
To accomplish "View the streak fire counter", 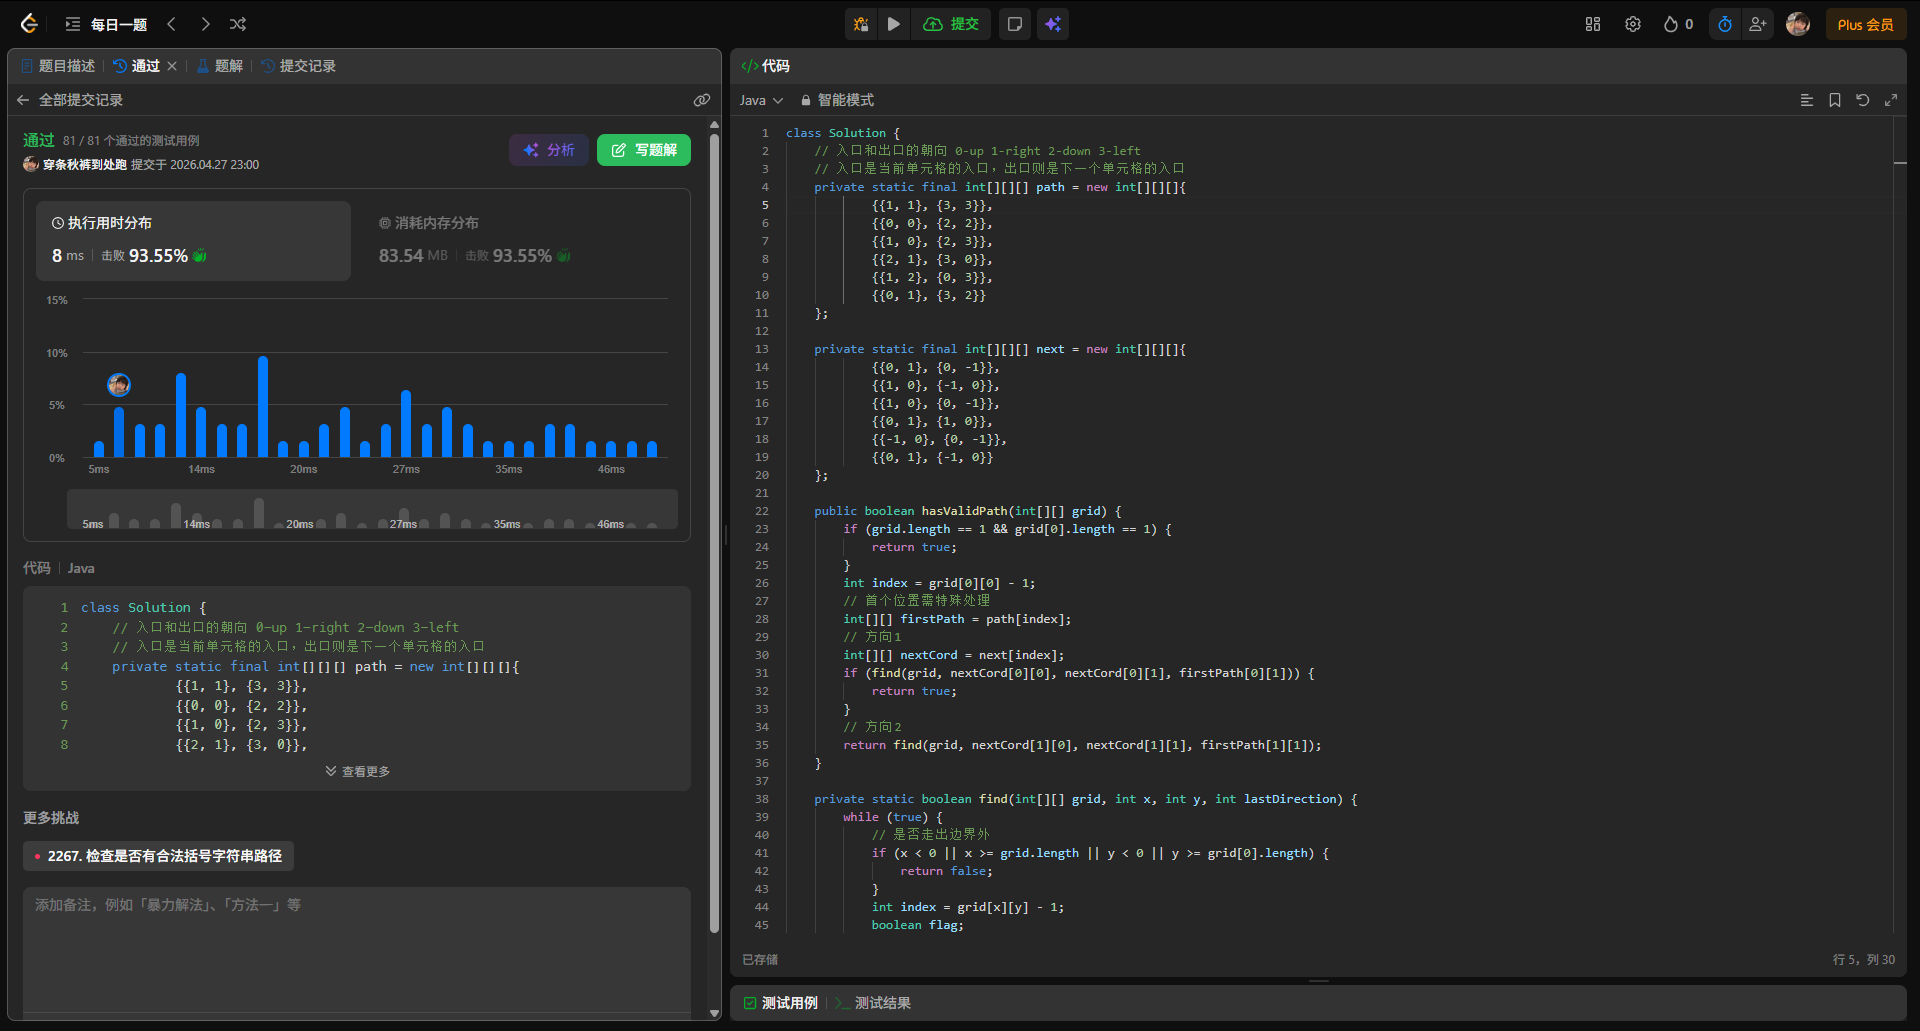I will tap(1678, 24).
